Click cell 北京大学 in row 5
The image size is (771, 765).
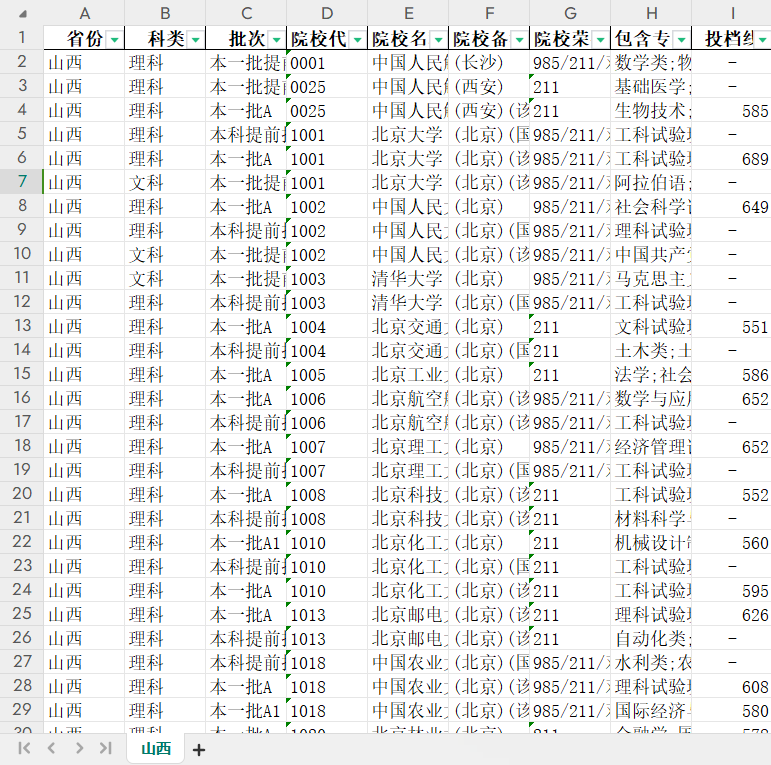tap(408, 134)
